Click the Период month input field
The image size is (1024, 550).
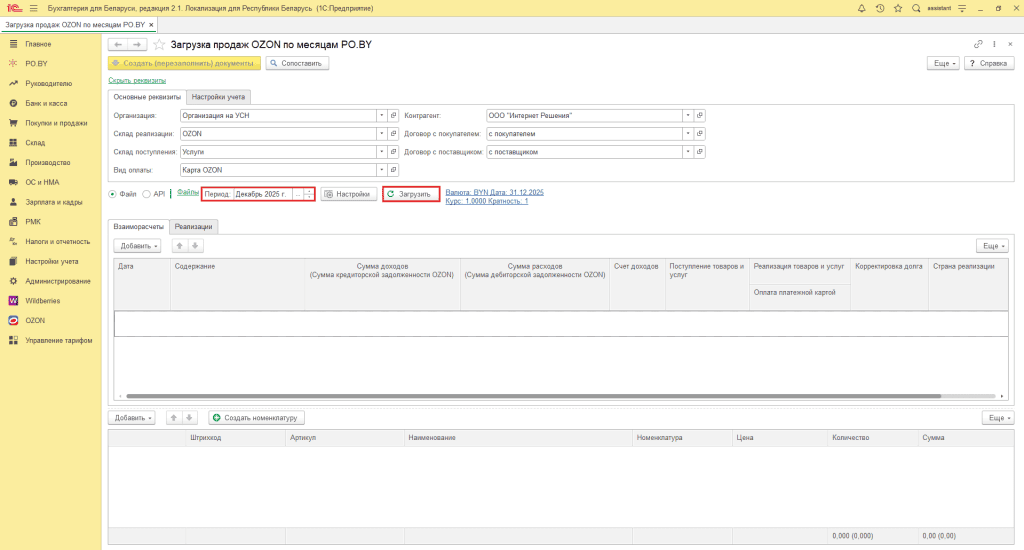point(263,194)
